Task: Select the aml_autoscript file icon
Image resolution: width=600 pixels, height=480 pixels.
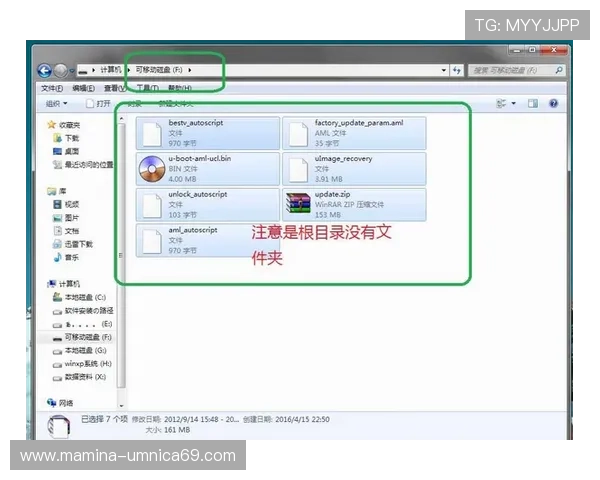Action: [x=152, y=241]
